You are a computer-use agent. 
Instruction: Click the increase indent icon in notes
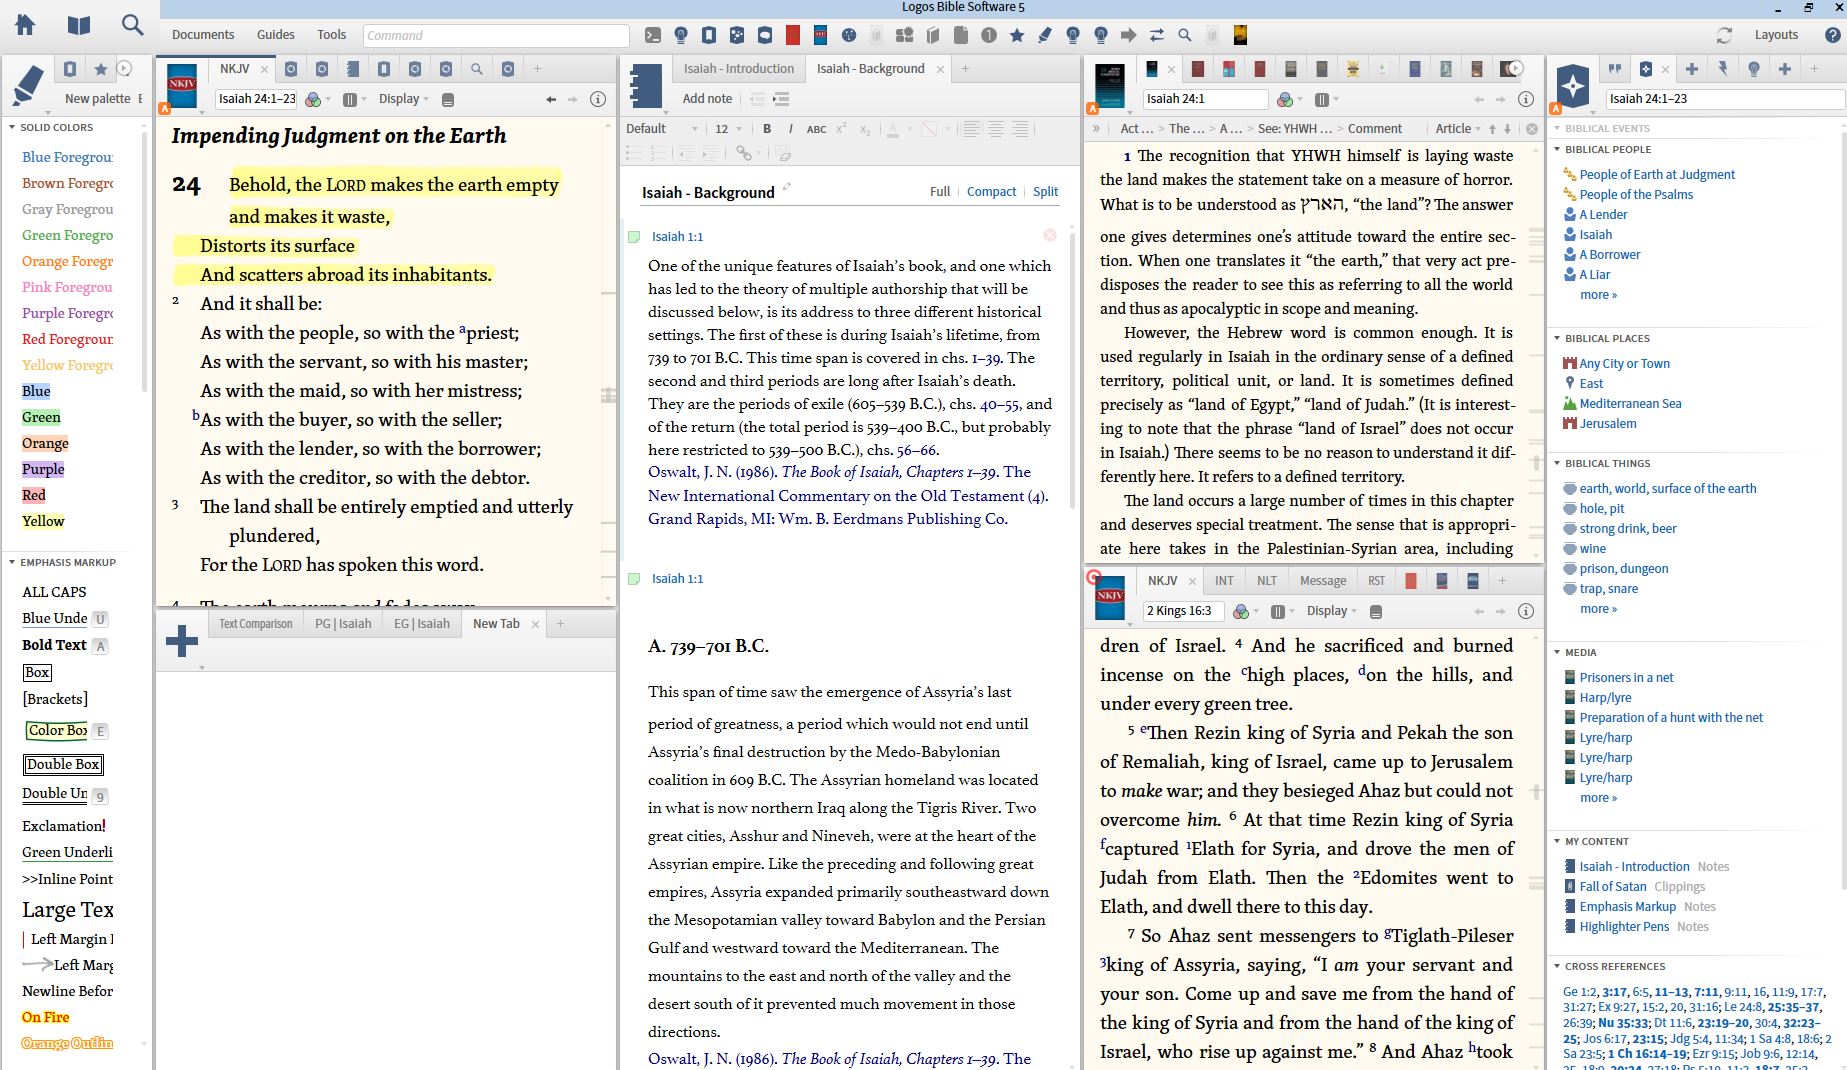(x=782, y=99)
